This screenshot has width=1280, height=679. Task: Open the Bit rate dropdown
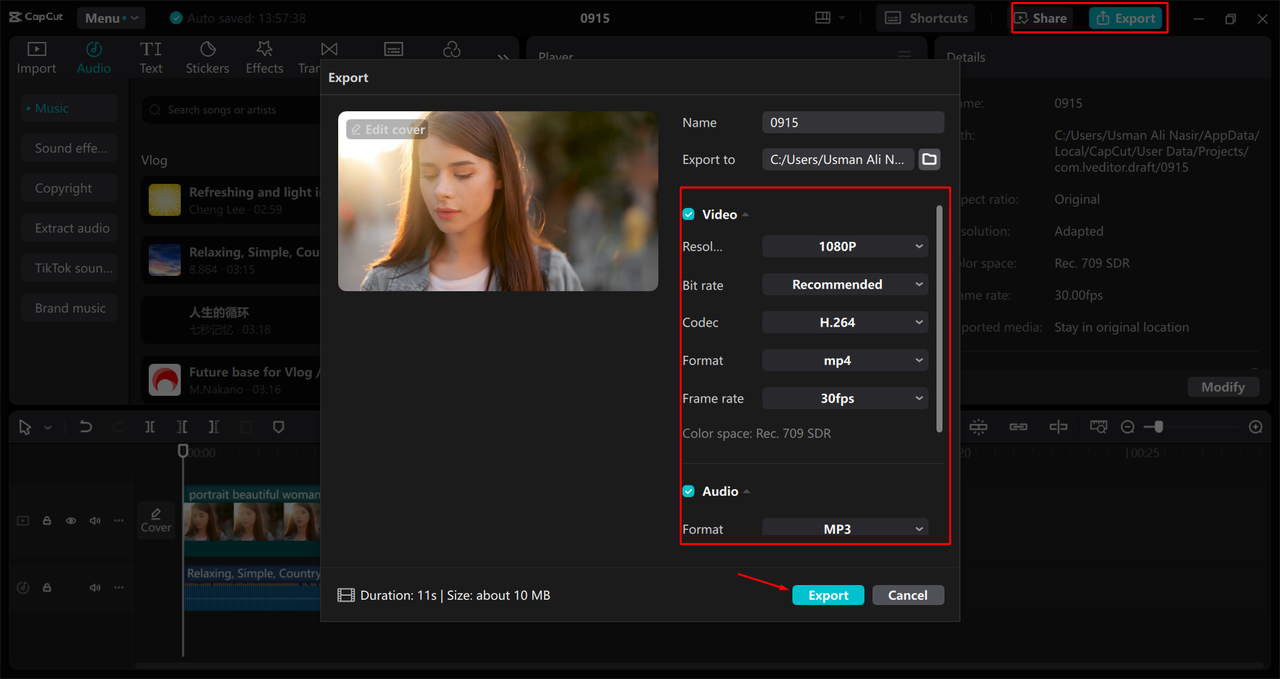845,284
